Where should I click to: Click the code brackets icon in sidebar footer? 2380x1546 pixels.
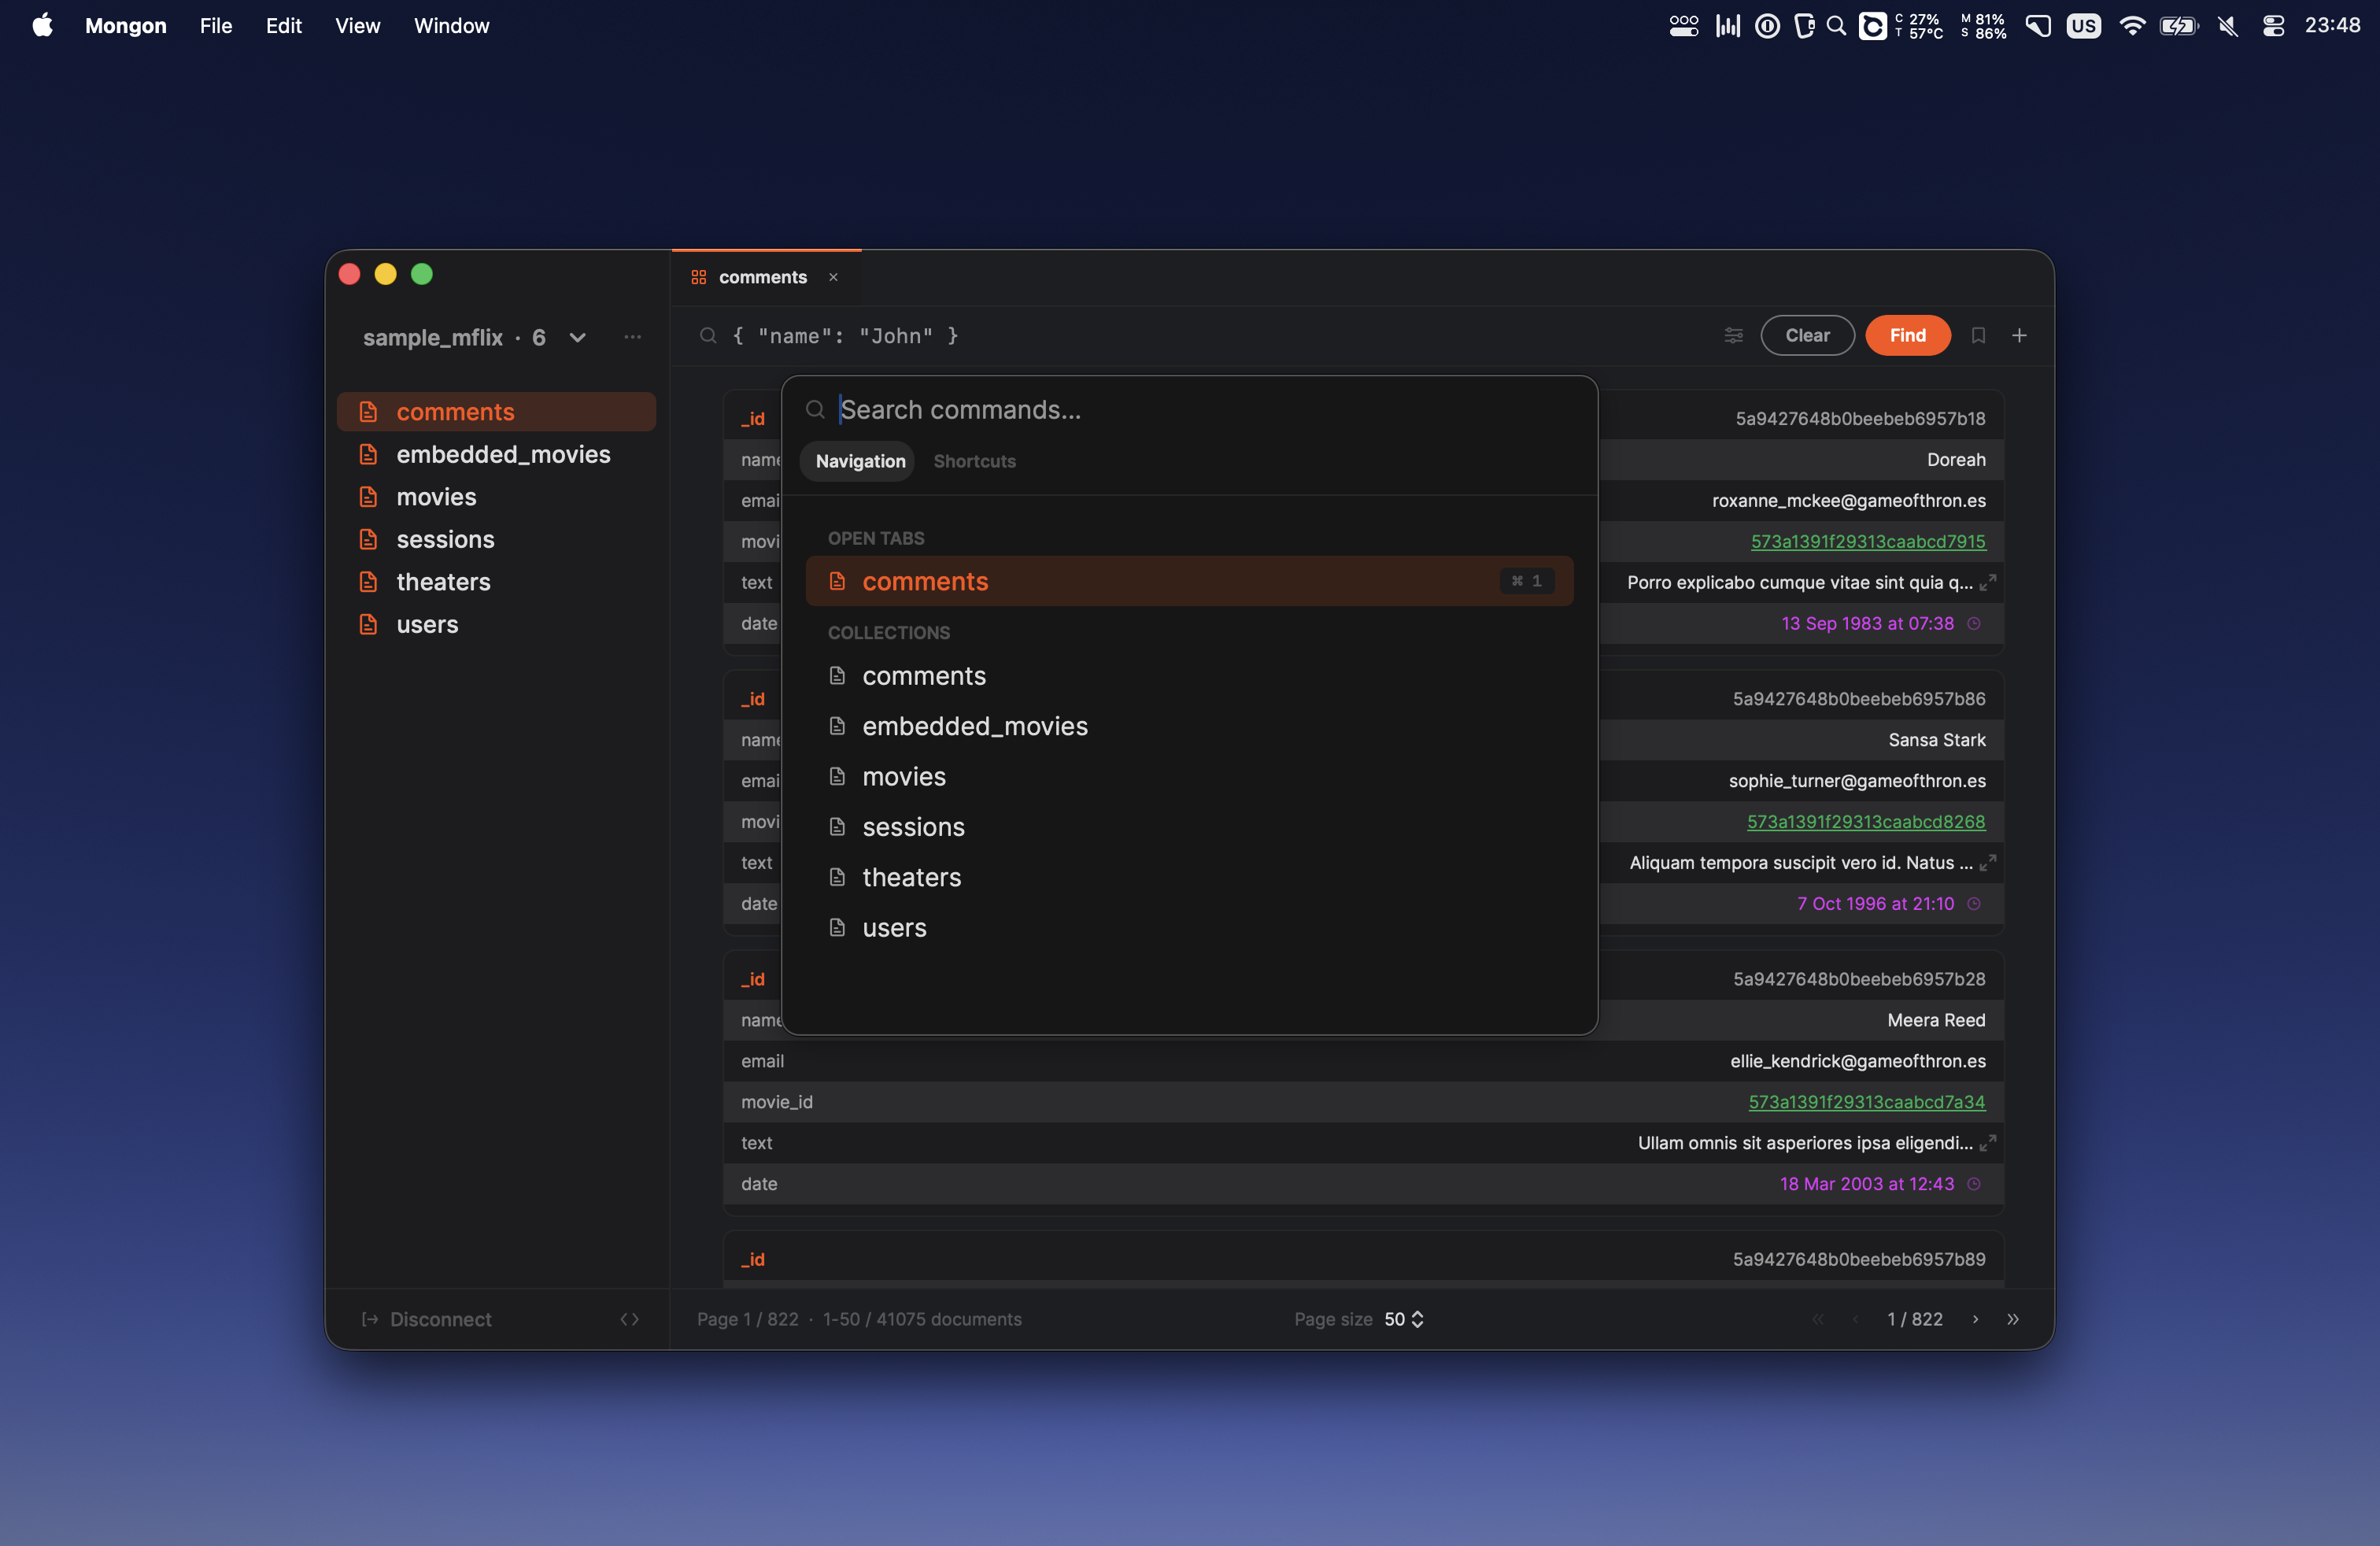tap(629, 1319)
